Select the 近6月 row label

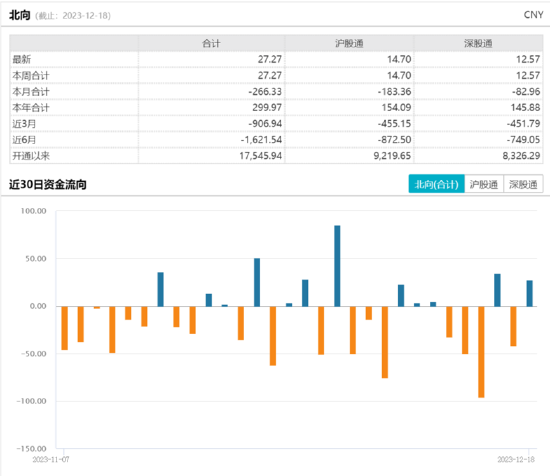click(24, 140)
